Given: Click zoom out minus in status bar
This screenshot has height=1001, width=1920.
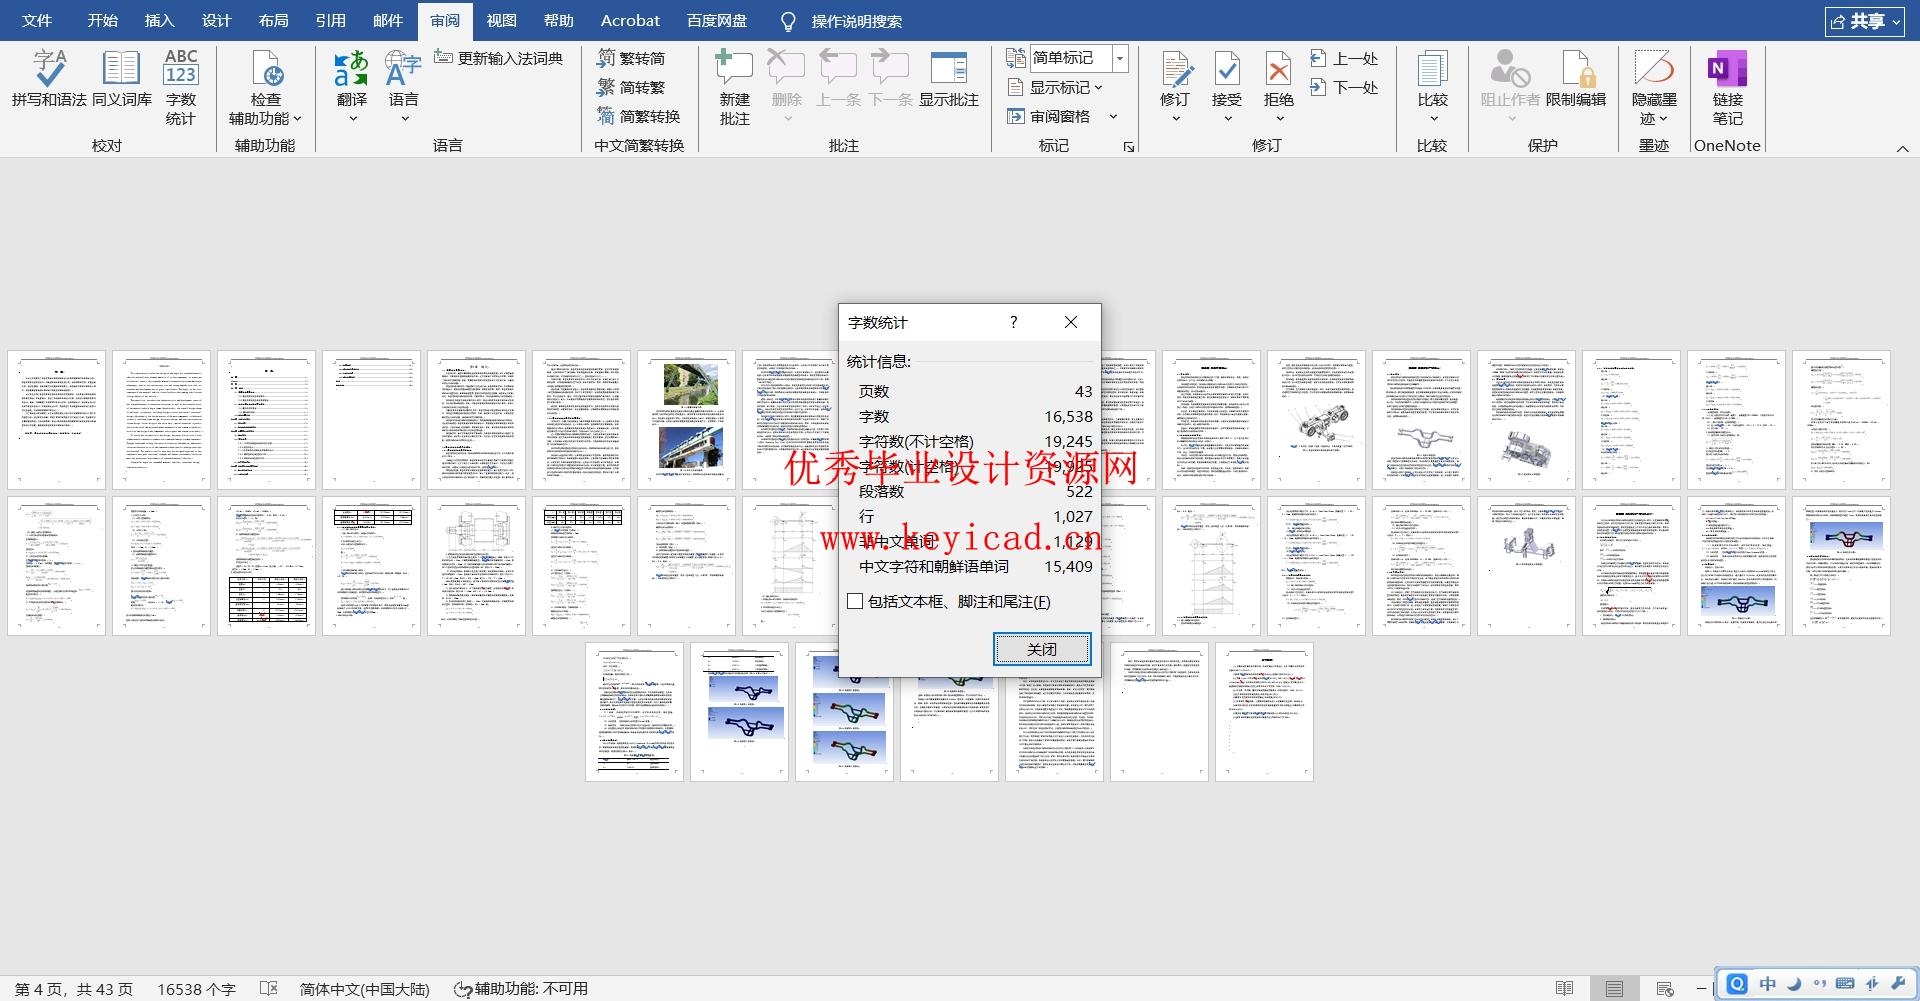Looking at the screenshot, I should tap(1701, 988).
